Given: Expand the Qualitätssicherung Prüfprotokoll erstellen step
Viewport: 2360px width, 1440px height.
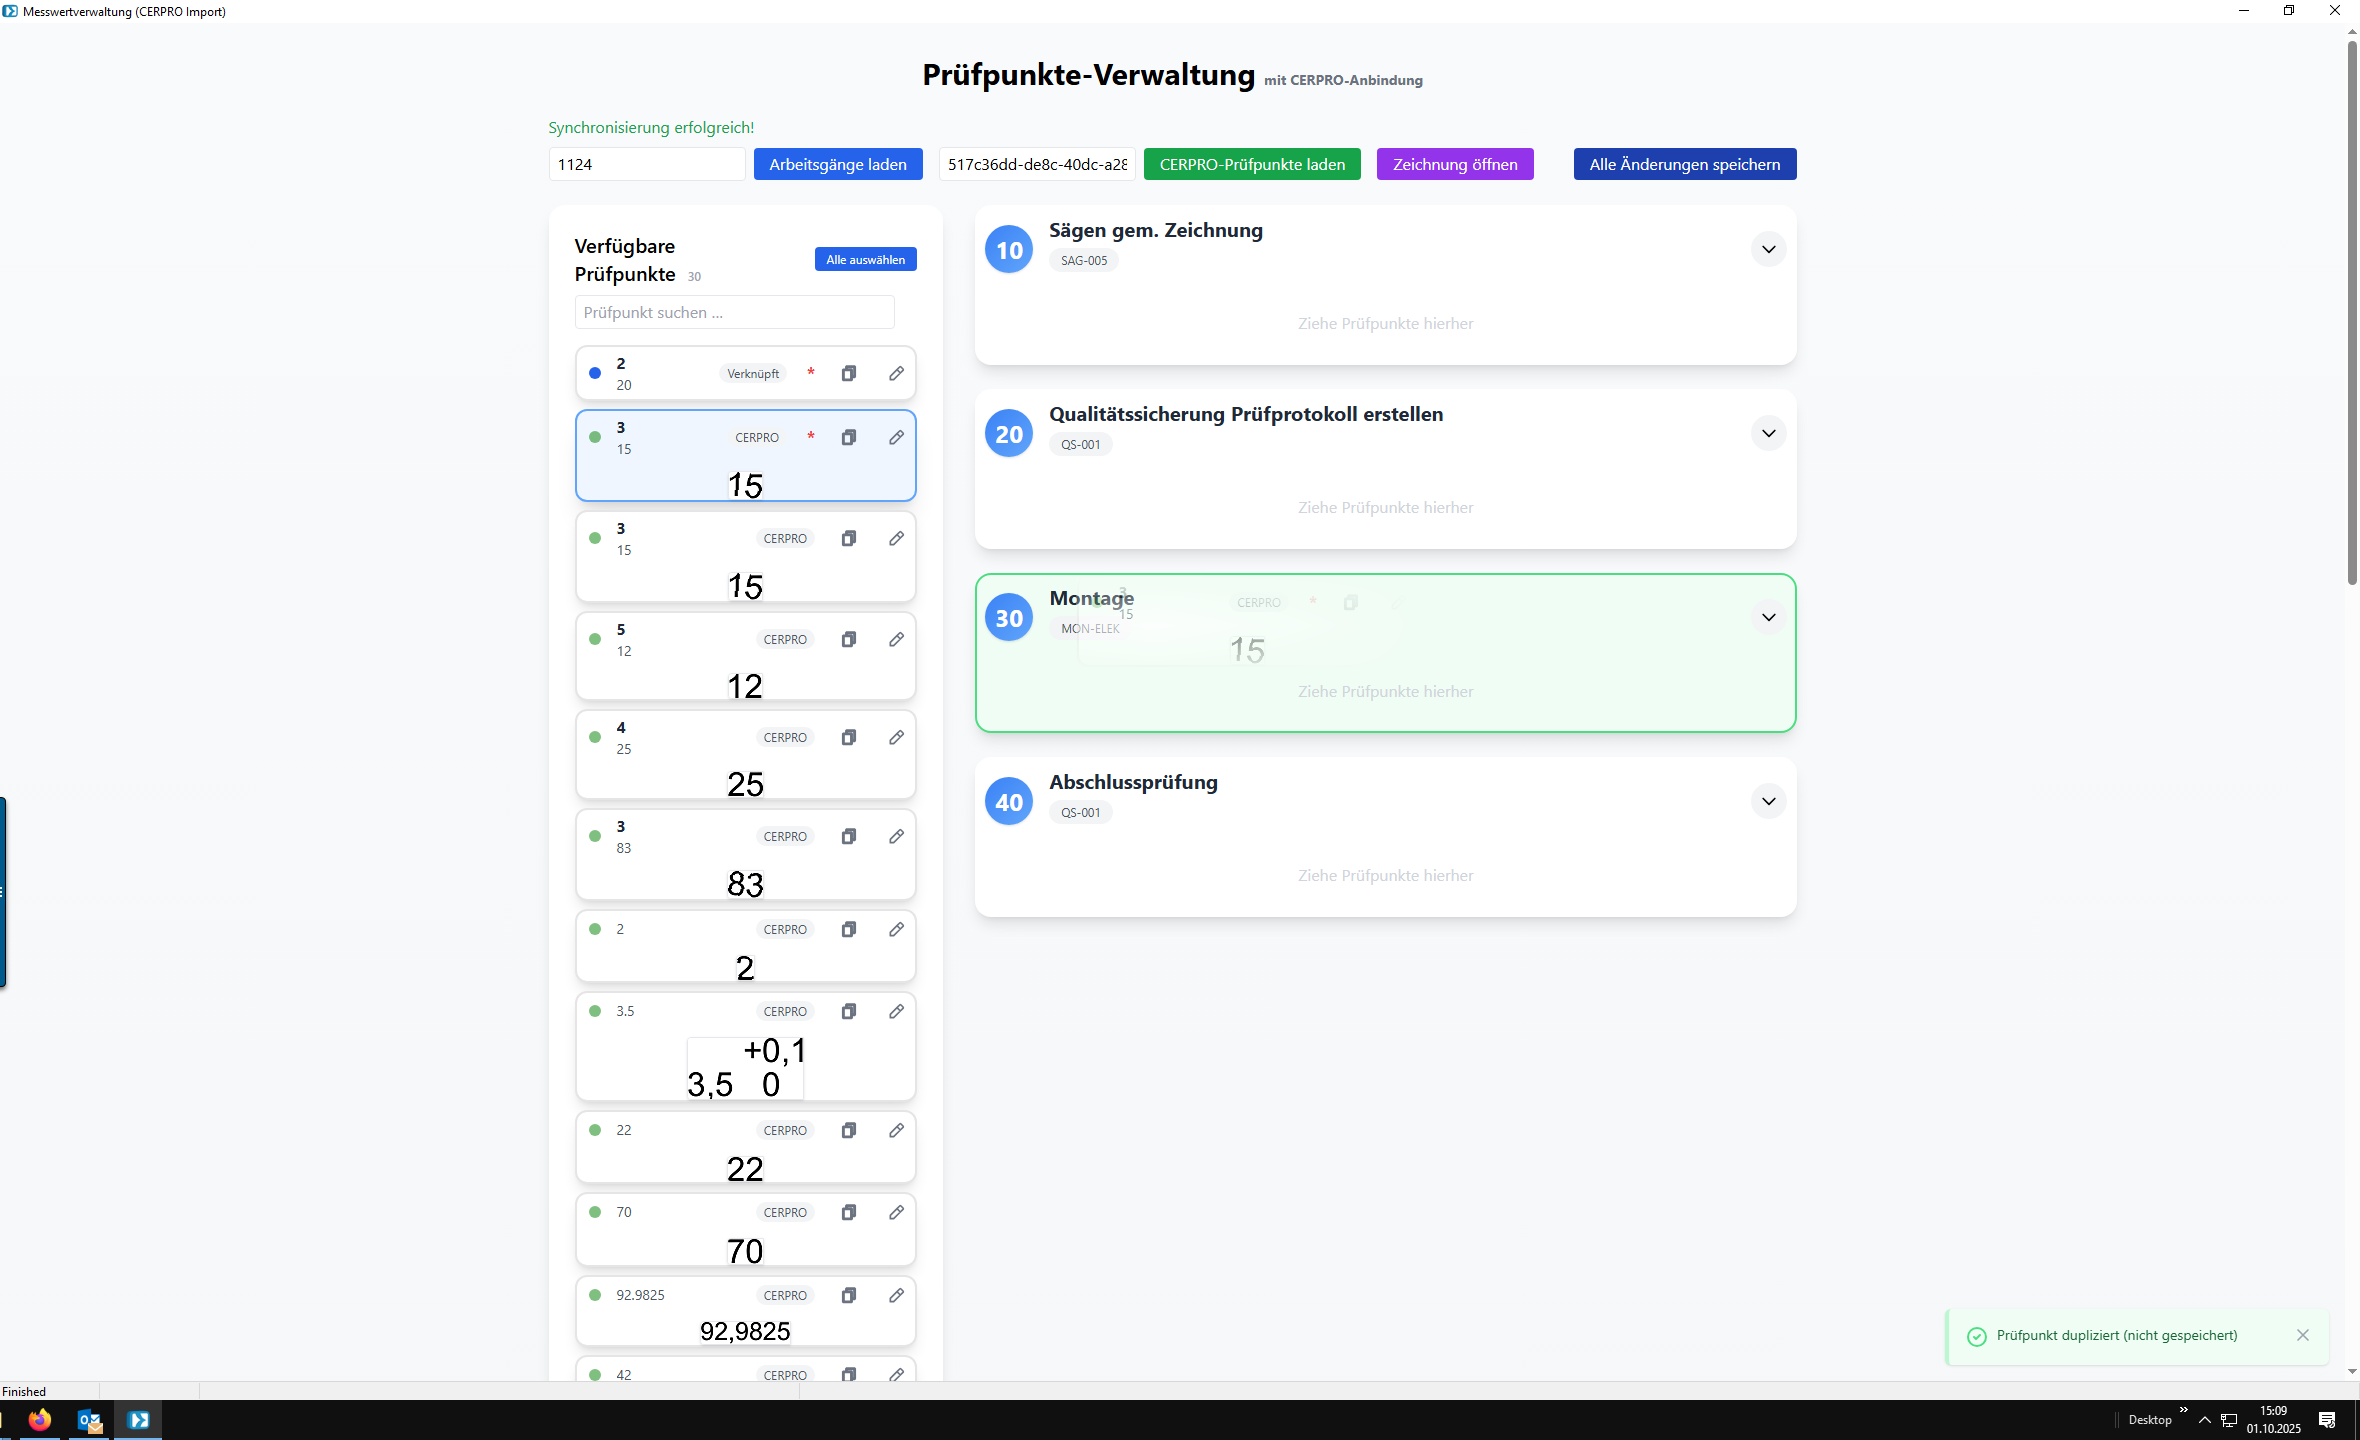Looking at the screenshot, I should pos(1768,433).
